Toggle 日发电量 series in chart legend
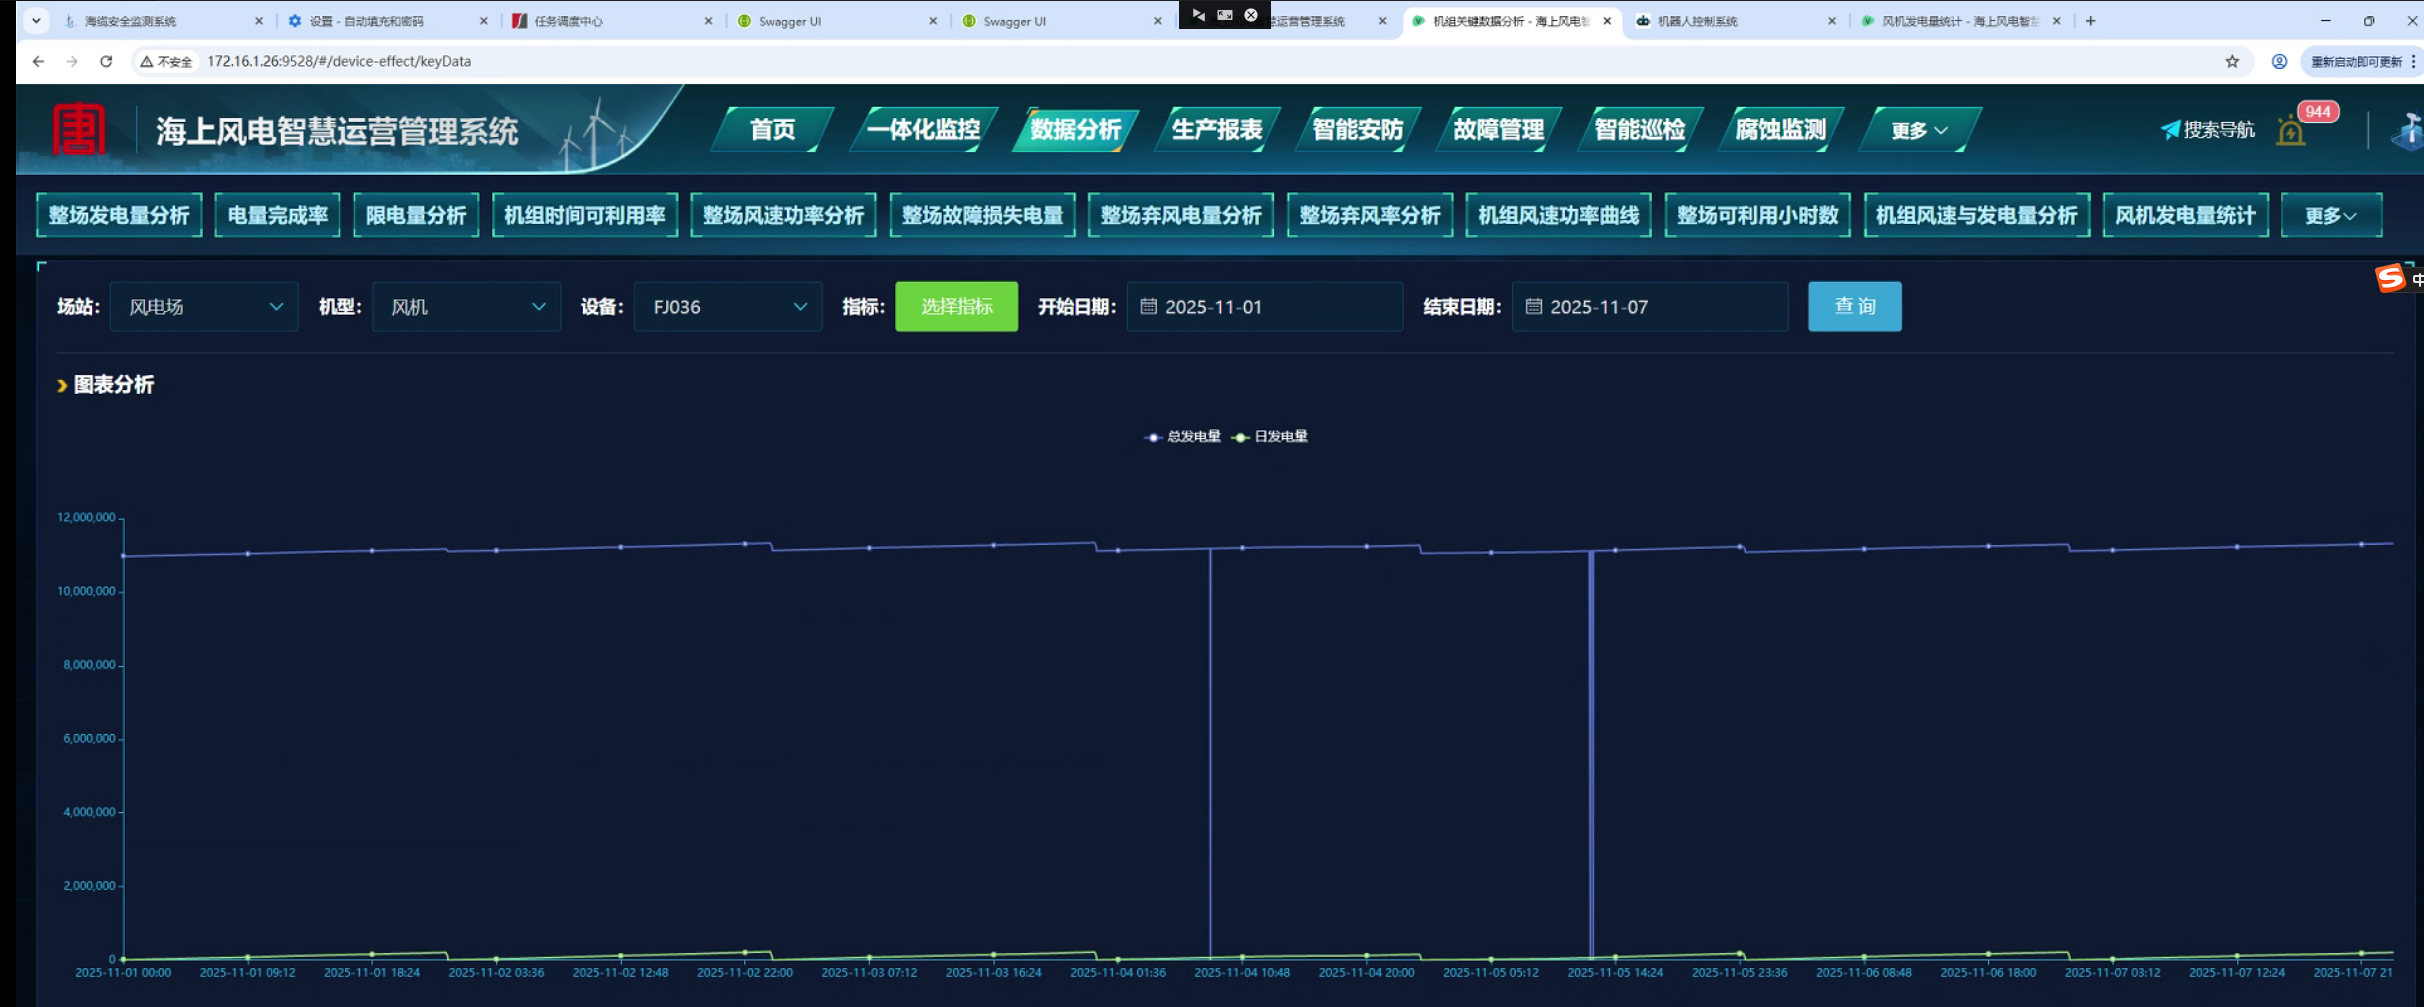Screen dimensions: 2424x1007 click(x=1270, y=437)
